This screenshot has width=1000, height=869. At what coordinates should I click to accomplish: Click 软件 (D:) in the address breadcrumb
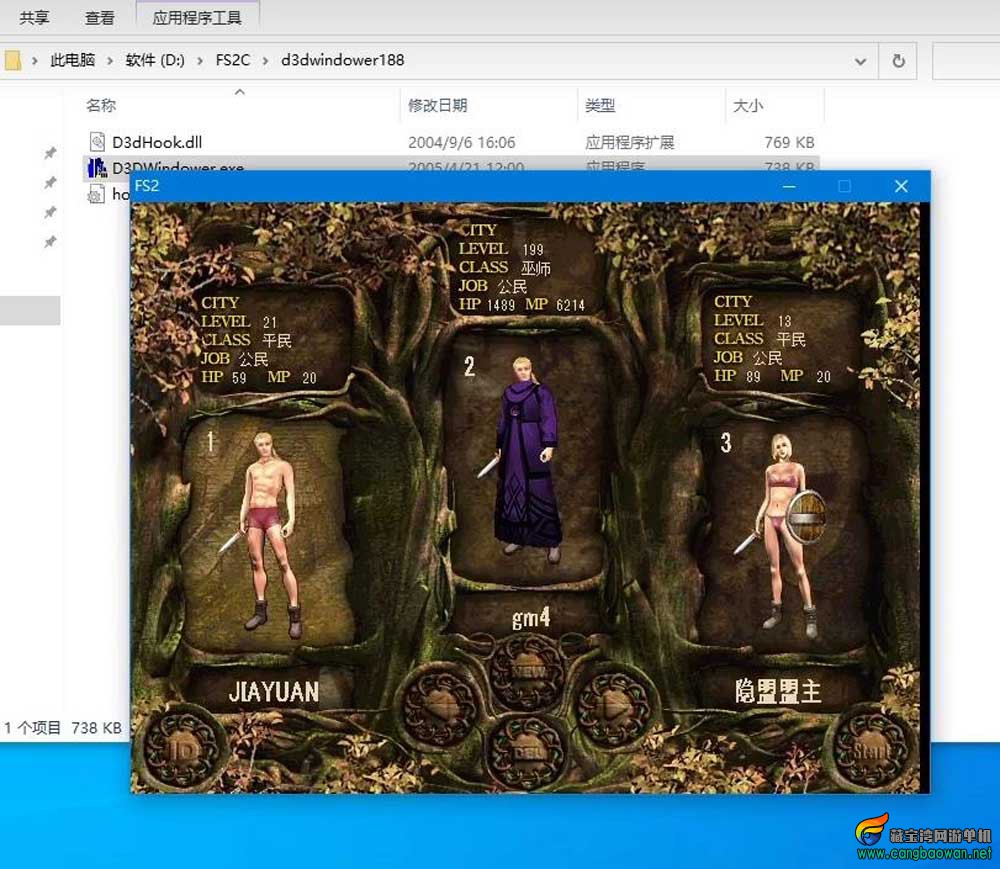point(155,60)
